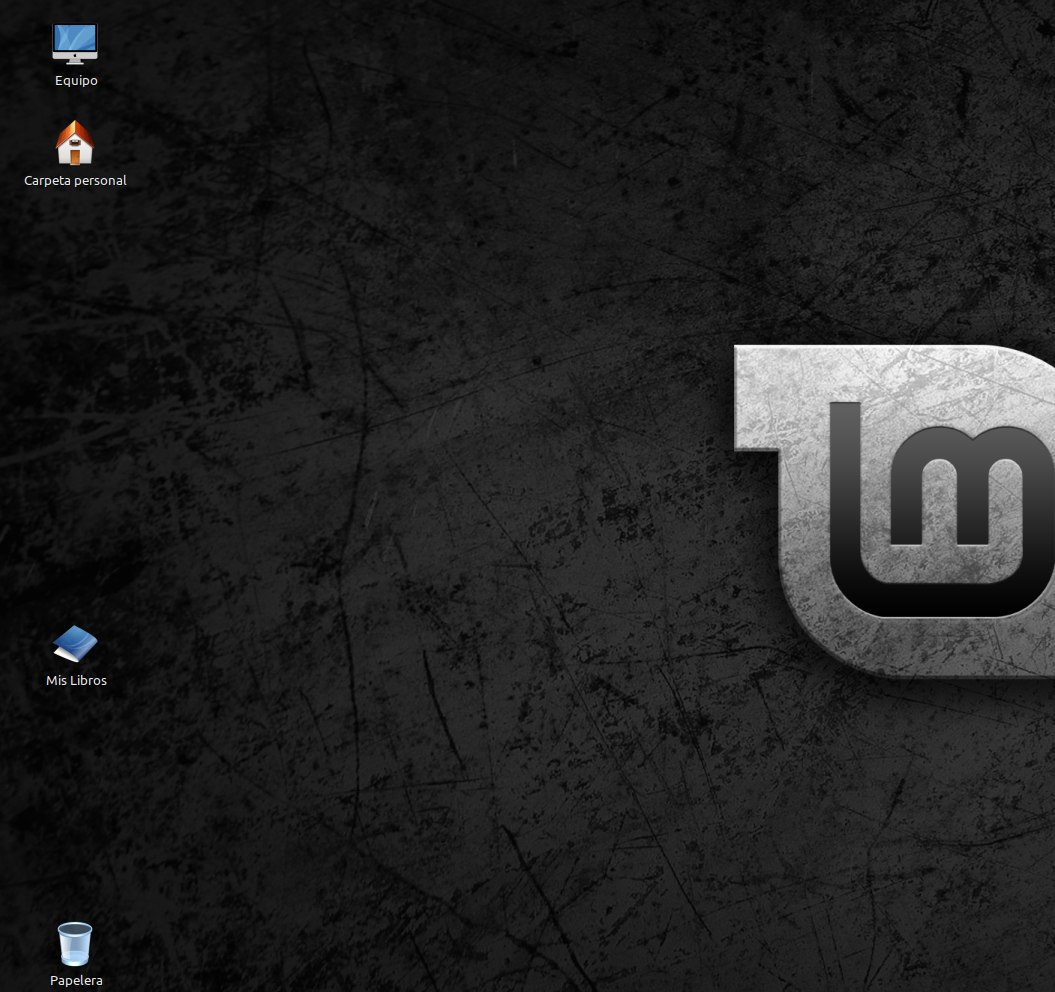Select the Papelera trash bin icon
1055x992 pixels.
tap(75, 944)
